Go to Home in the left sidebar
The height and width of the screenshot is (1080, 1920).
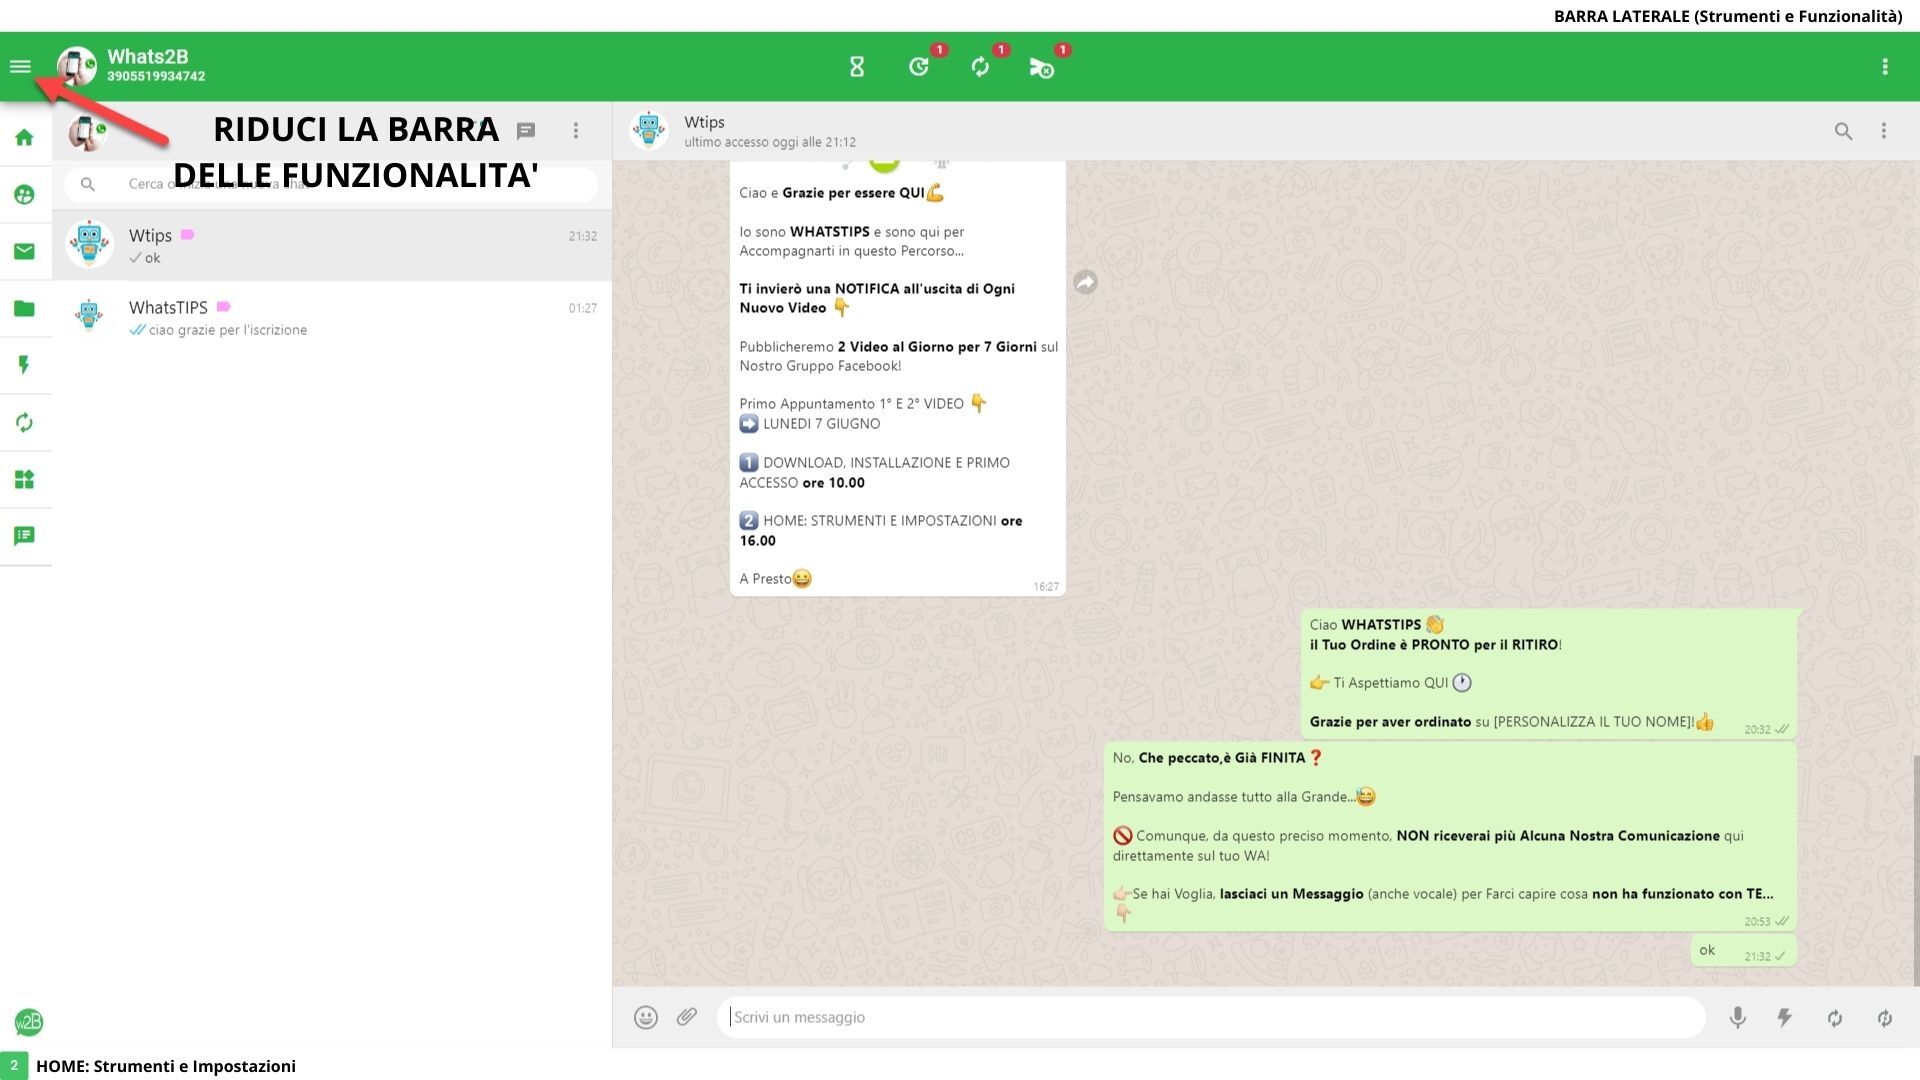[x=25, y=138]
